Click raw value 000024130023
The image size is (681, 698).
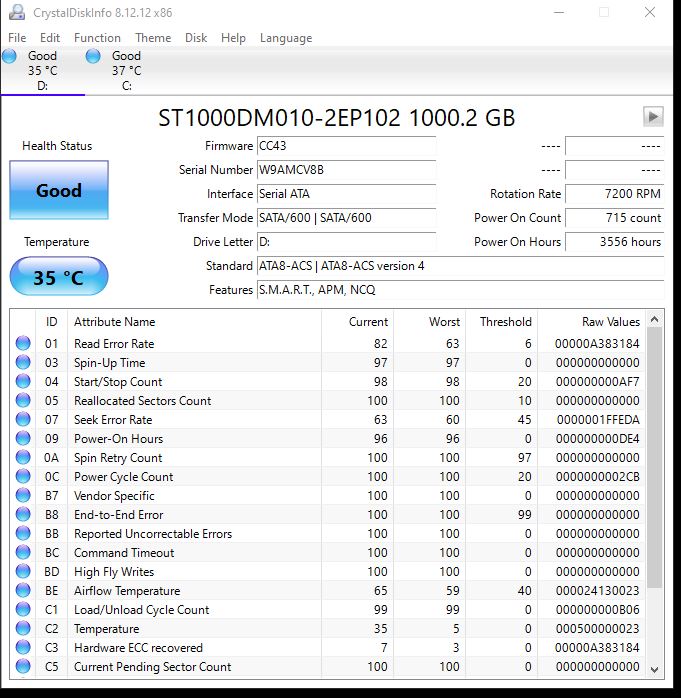(597, 591)
